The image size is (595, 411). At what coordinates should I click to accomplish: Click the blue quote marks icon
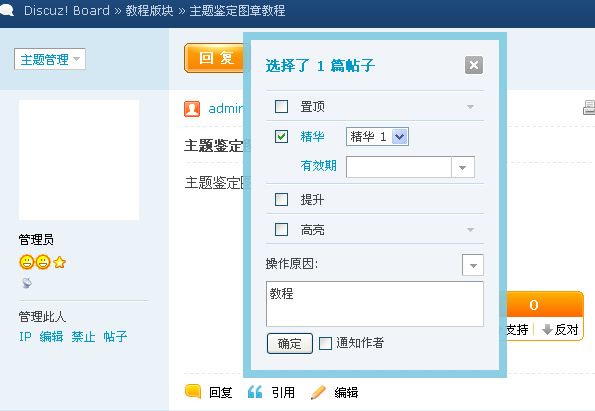[255, 392]
